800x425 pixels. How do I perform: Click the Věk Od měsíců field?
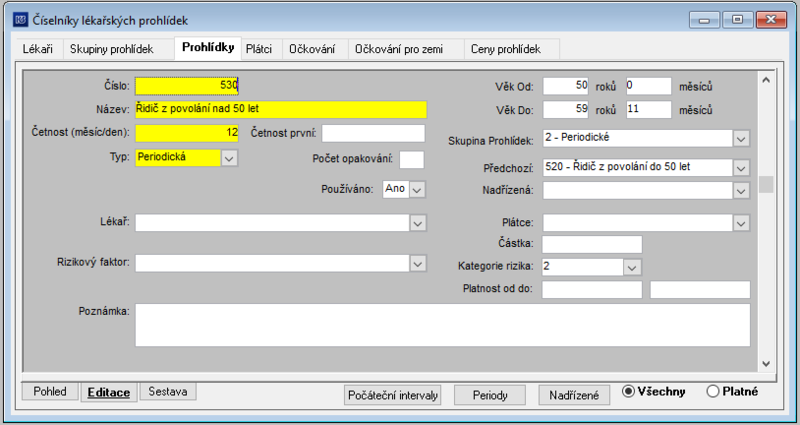pos(649,86)
